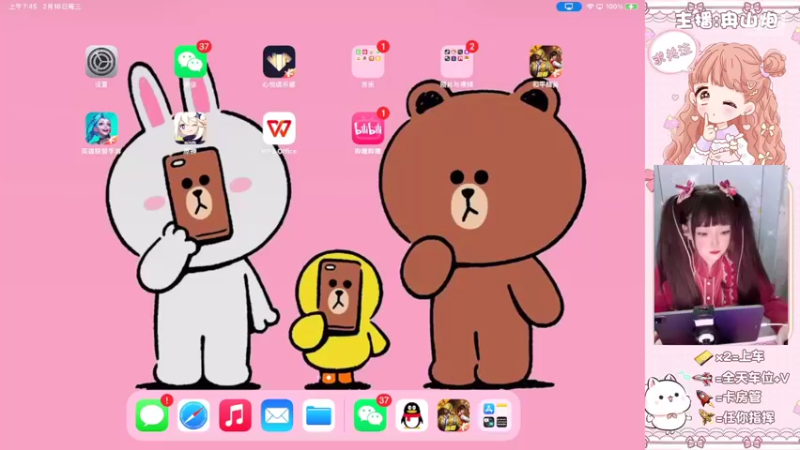Viewport: 800px width, 450px height.
Task: Open WeChat on the home screen grid
Action: 190,62
